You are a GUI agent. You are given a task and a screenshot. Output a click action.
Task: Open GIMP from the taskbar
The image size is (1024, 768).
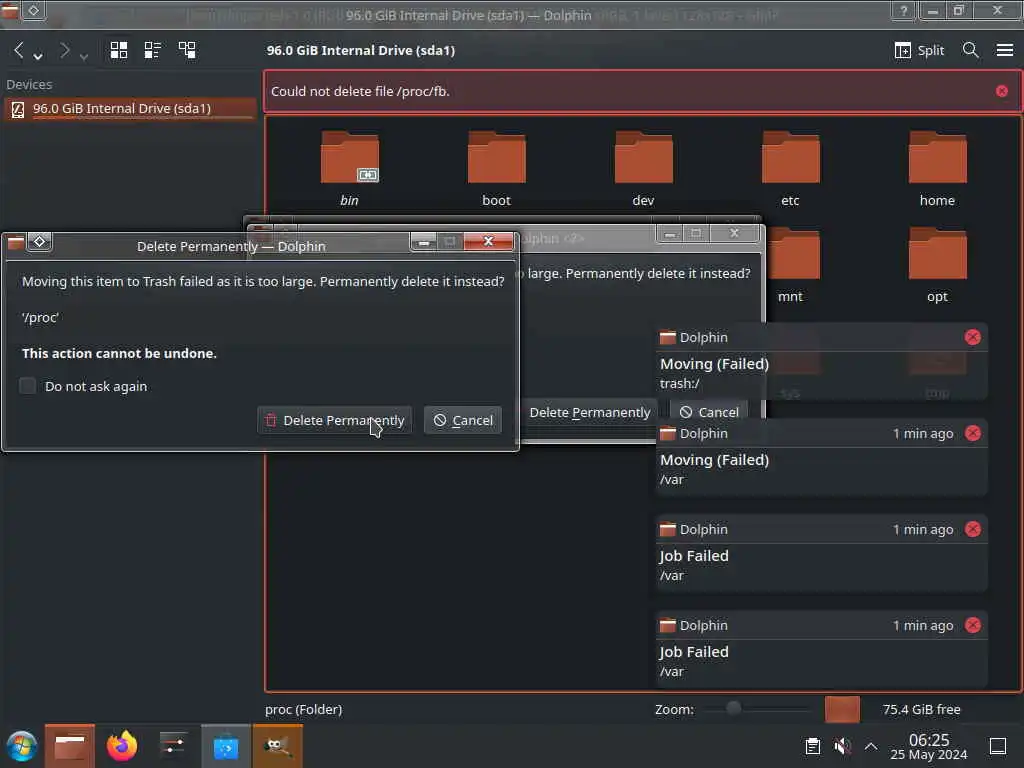click(278, 746)
